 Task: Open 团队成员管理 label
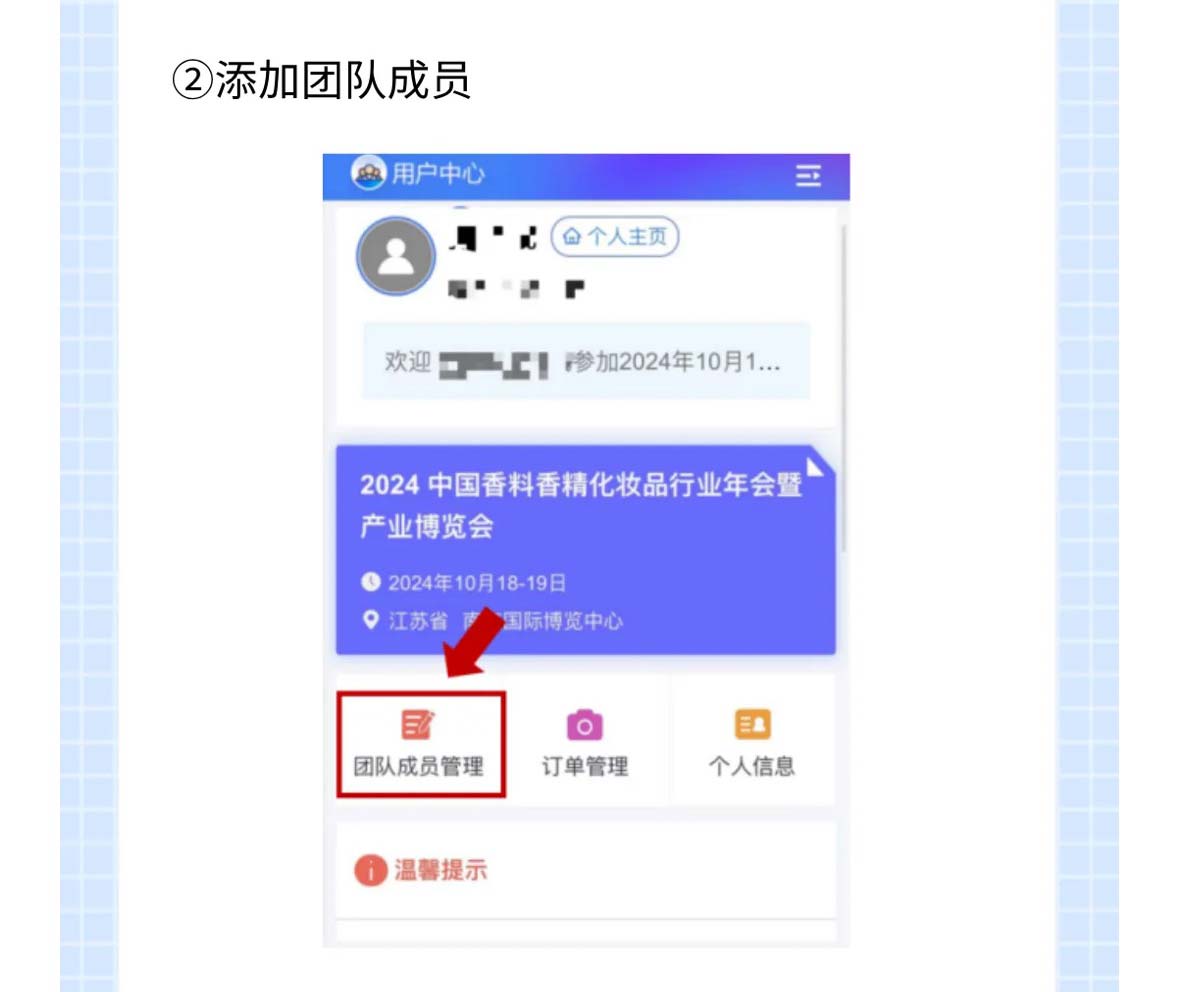(x=419, y=766)
